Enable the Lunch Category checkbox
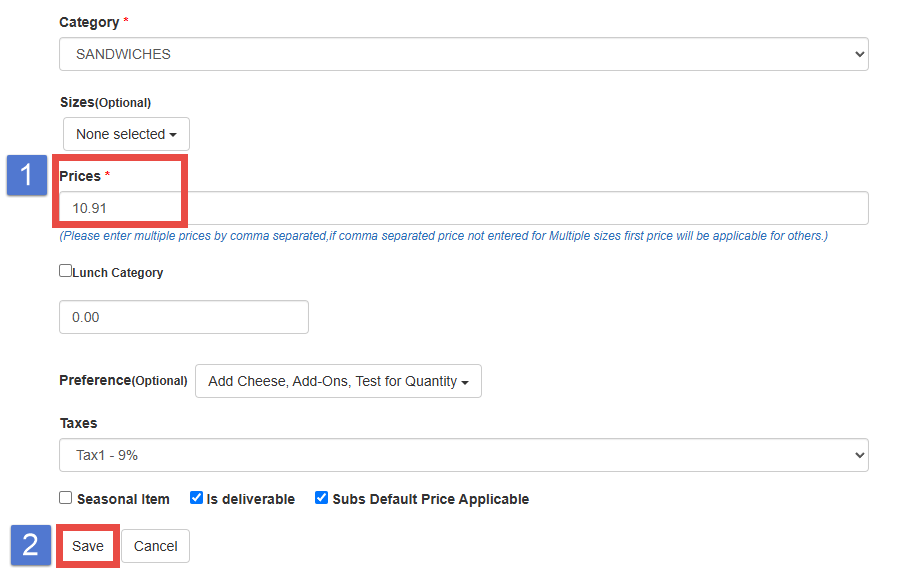Image resolution: width=904 pixels, height=580 pixels. 66,271
